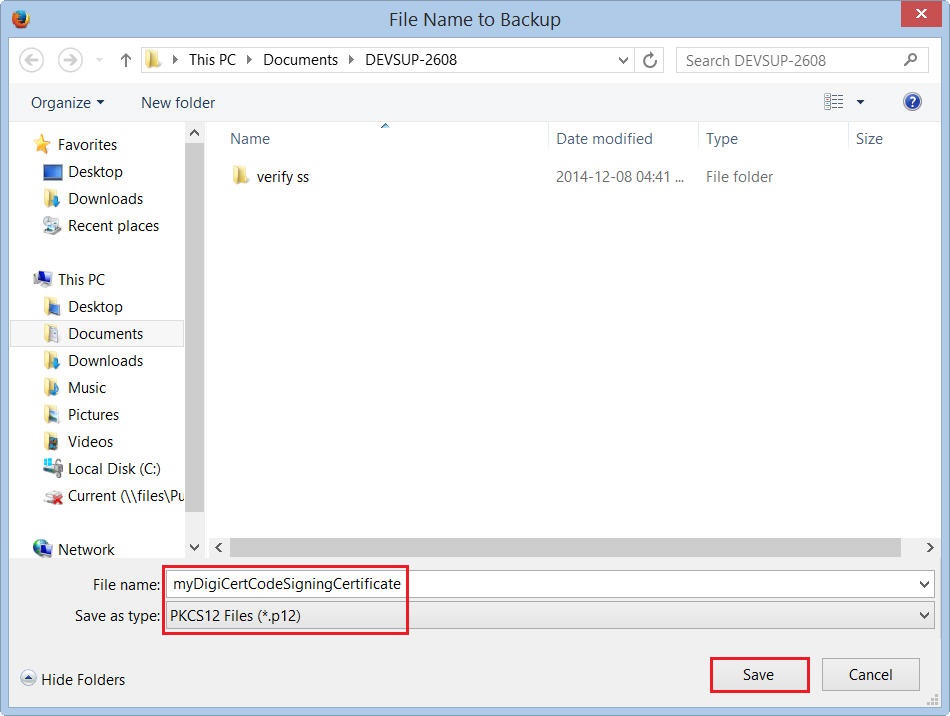Click the Save button

click(758, 675)
